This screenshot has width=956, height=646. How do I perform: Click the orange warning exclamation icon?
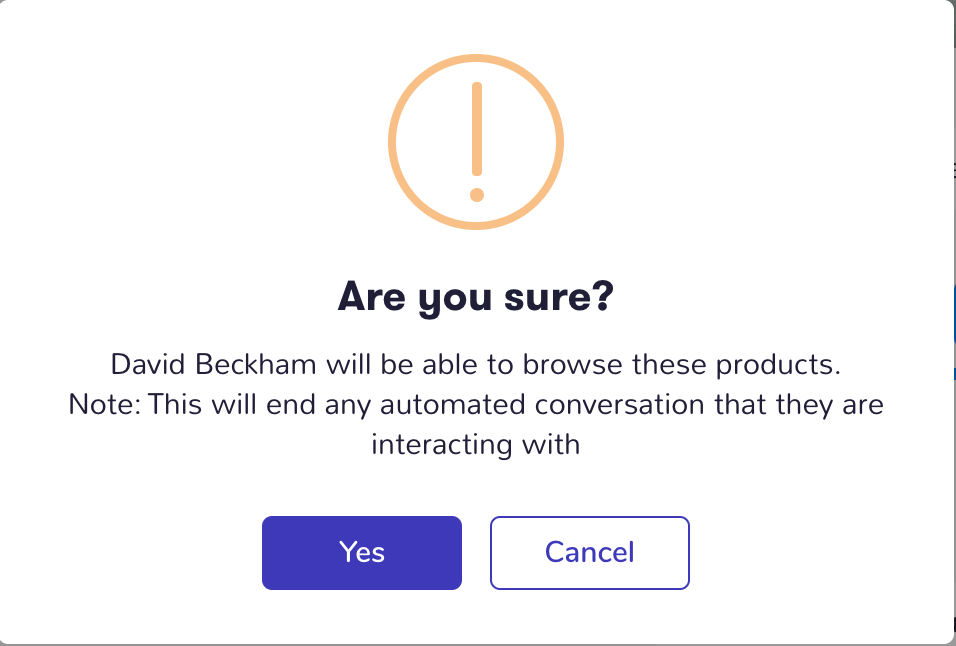pyautogui.click(x=476, y=142)
